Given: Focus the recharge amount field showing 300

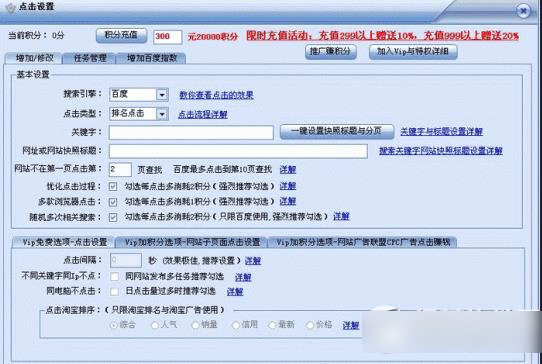Looking at the screenshot, I should point(167,37).
